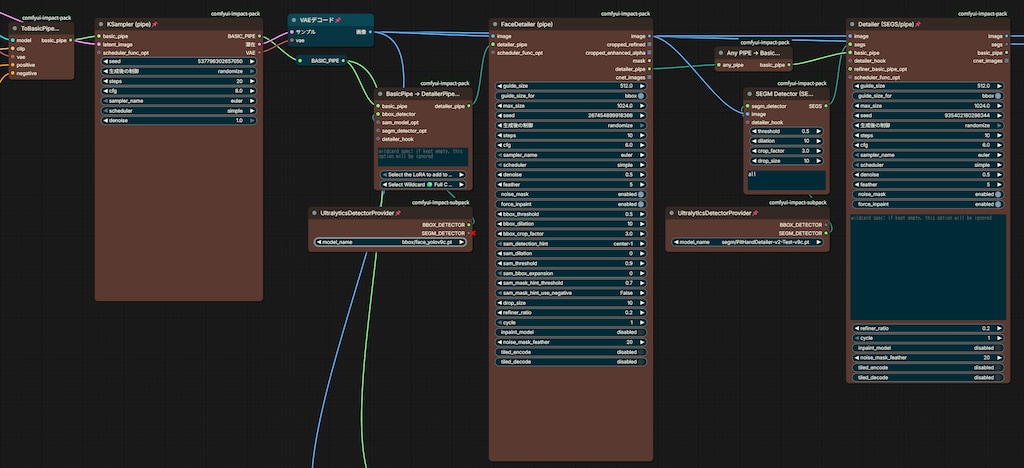Viewport: 1024px width, 468px height.
Task: Open sam_detection_hint center-1 combo in FaceDetailer
Action: pos(571,243)
